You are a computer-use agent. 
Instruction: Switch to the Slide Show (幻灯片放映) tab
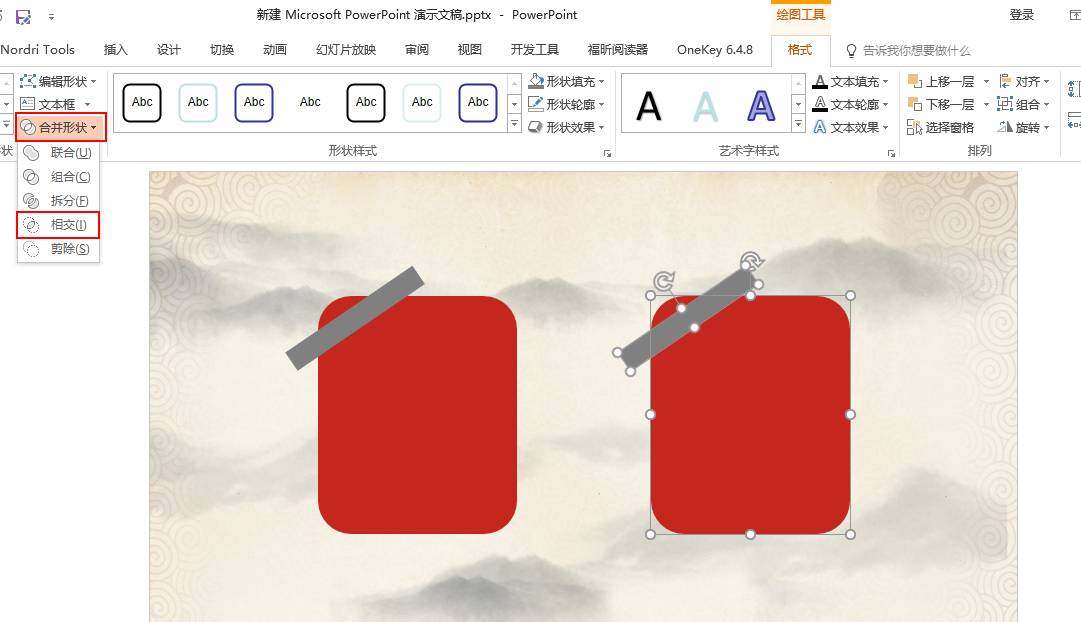(x=346, y=50)
